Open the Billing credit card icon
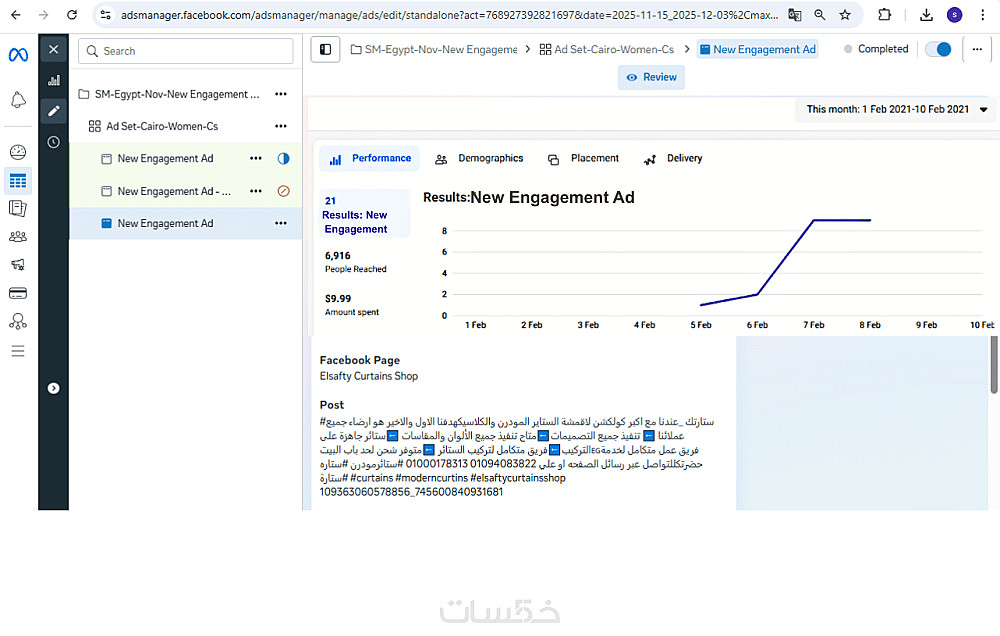 18,293
